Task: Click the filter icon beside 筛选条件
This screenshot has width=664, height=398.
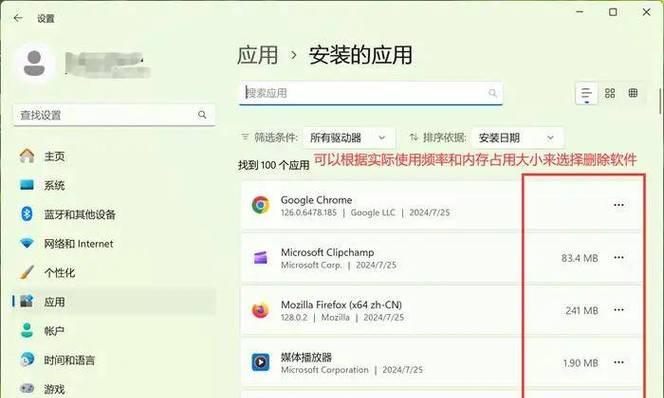Action: (x=245, y=137)
